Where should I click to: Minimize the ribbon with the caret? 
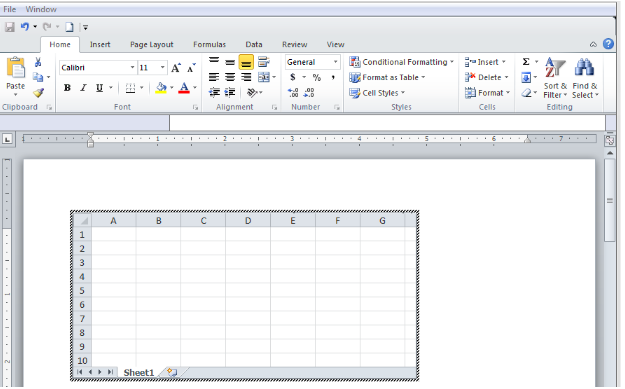[593, 44]
